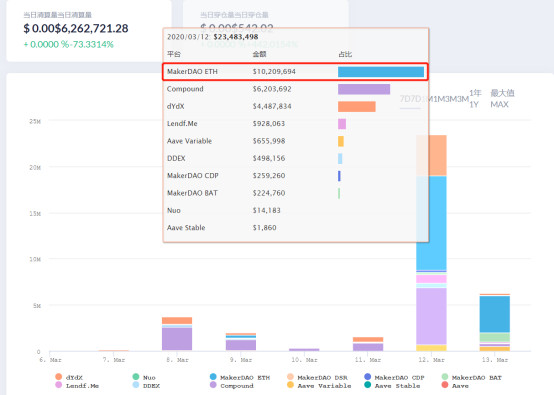This screenshot has width=554, height=395.
Task: Toggle the Nuo legend marker
Action: click(136, 377)
